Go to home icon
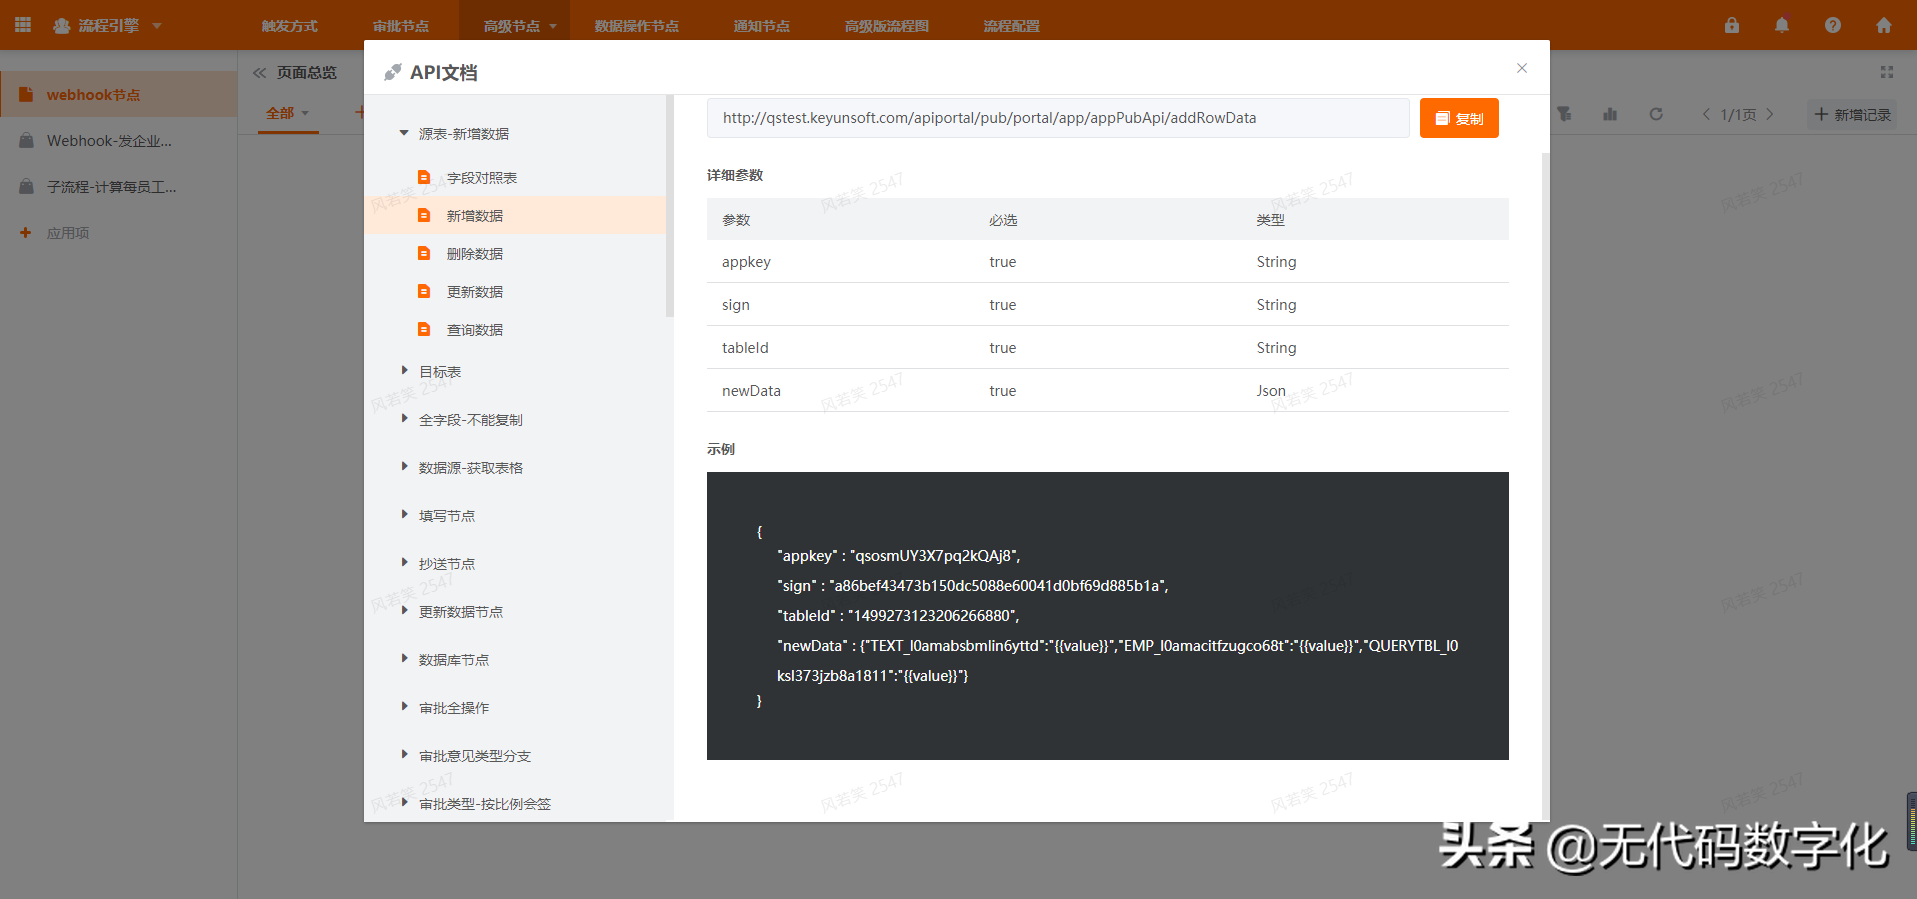Image resolution: width=1917 pixels, height=899 pixels. point(1884,25)
